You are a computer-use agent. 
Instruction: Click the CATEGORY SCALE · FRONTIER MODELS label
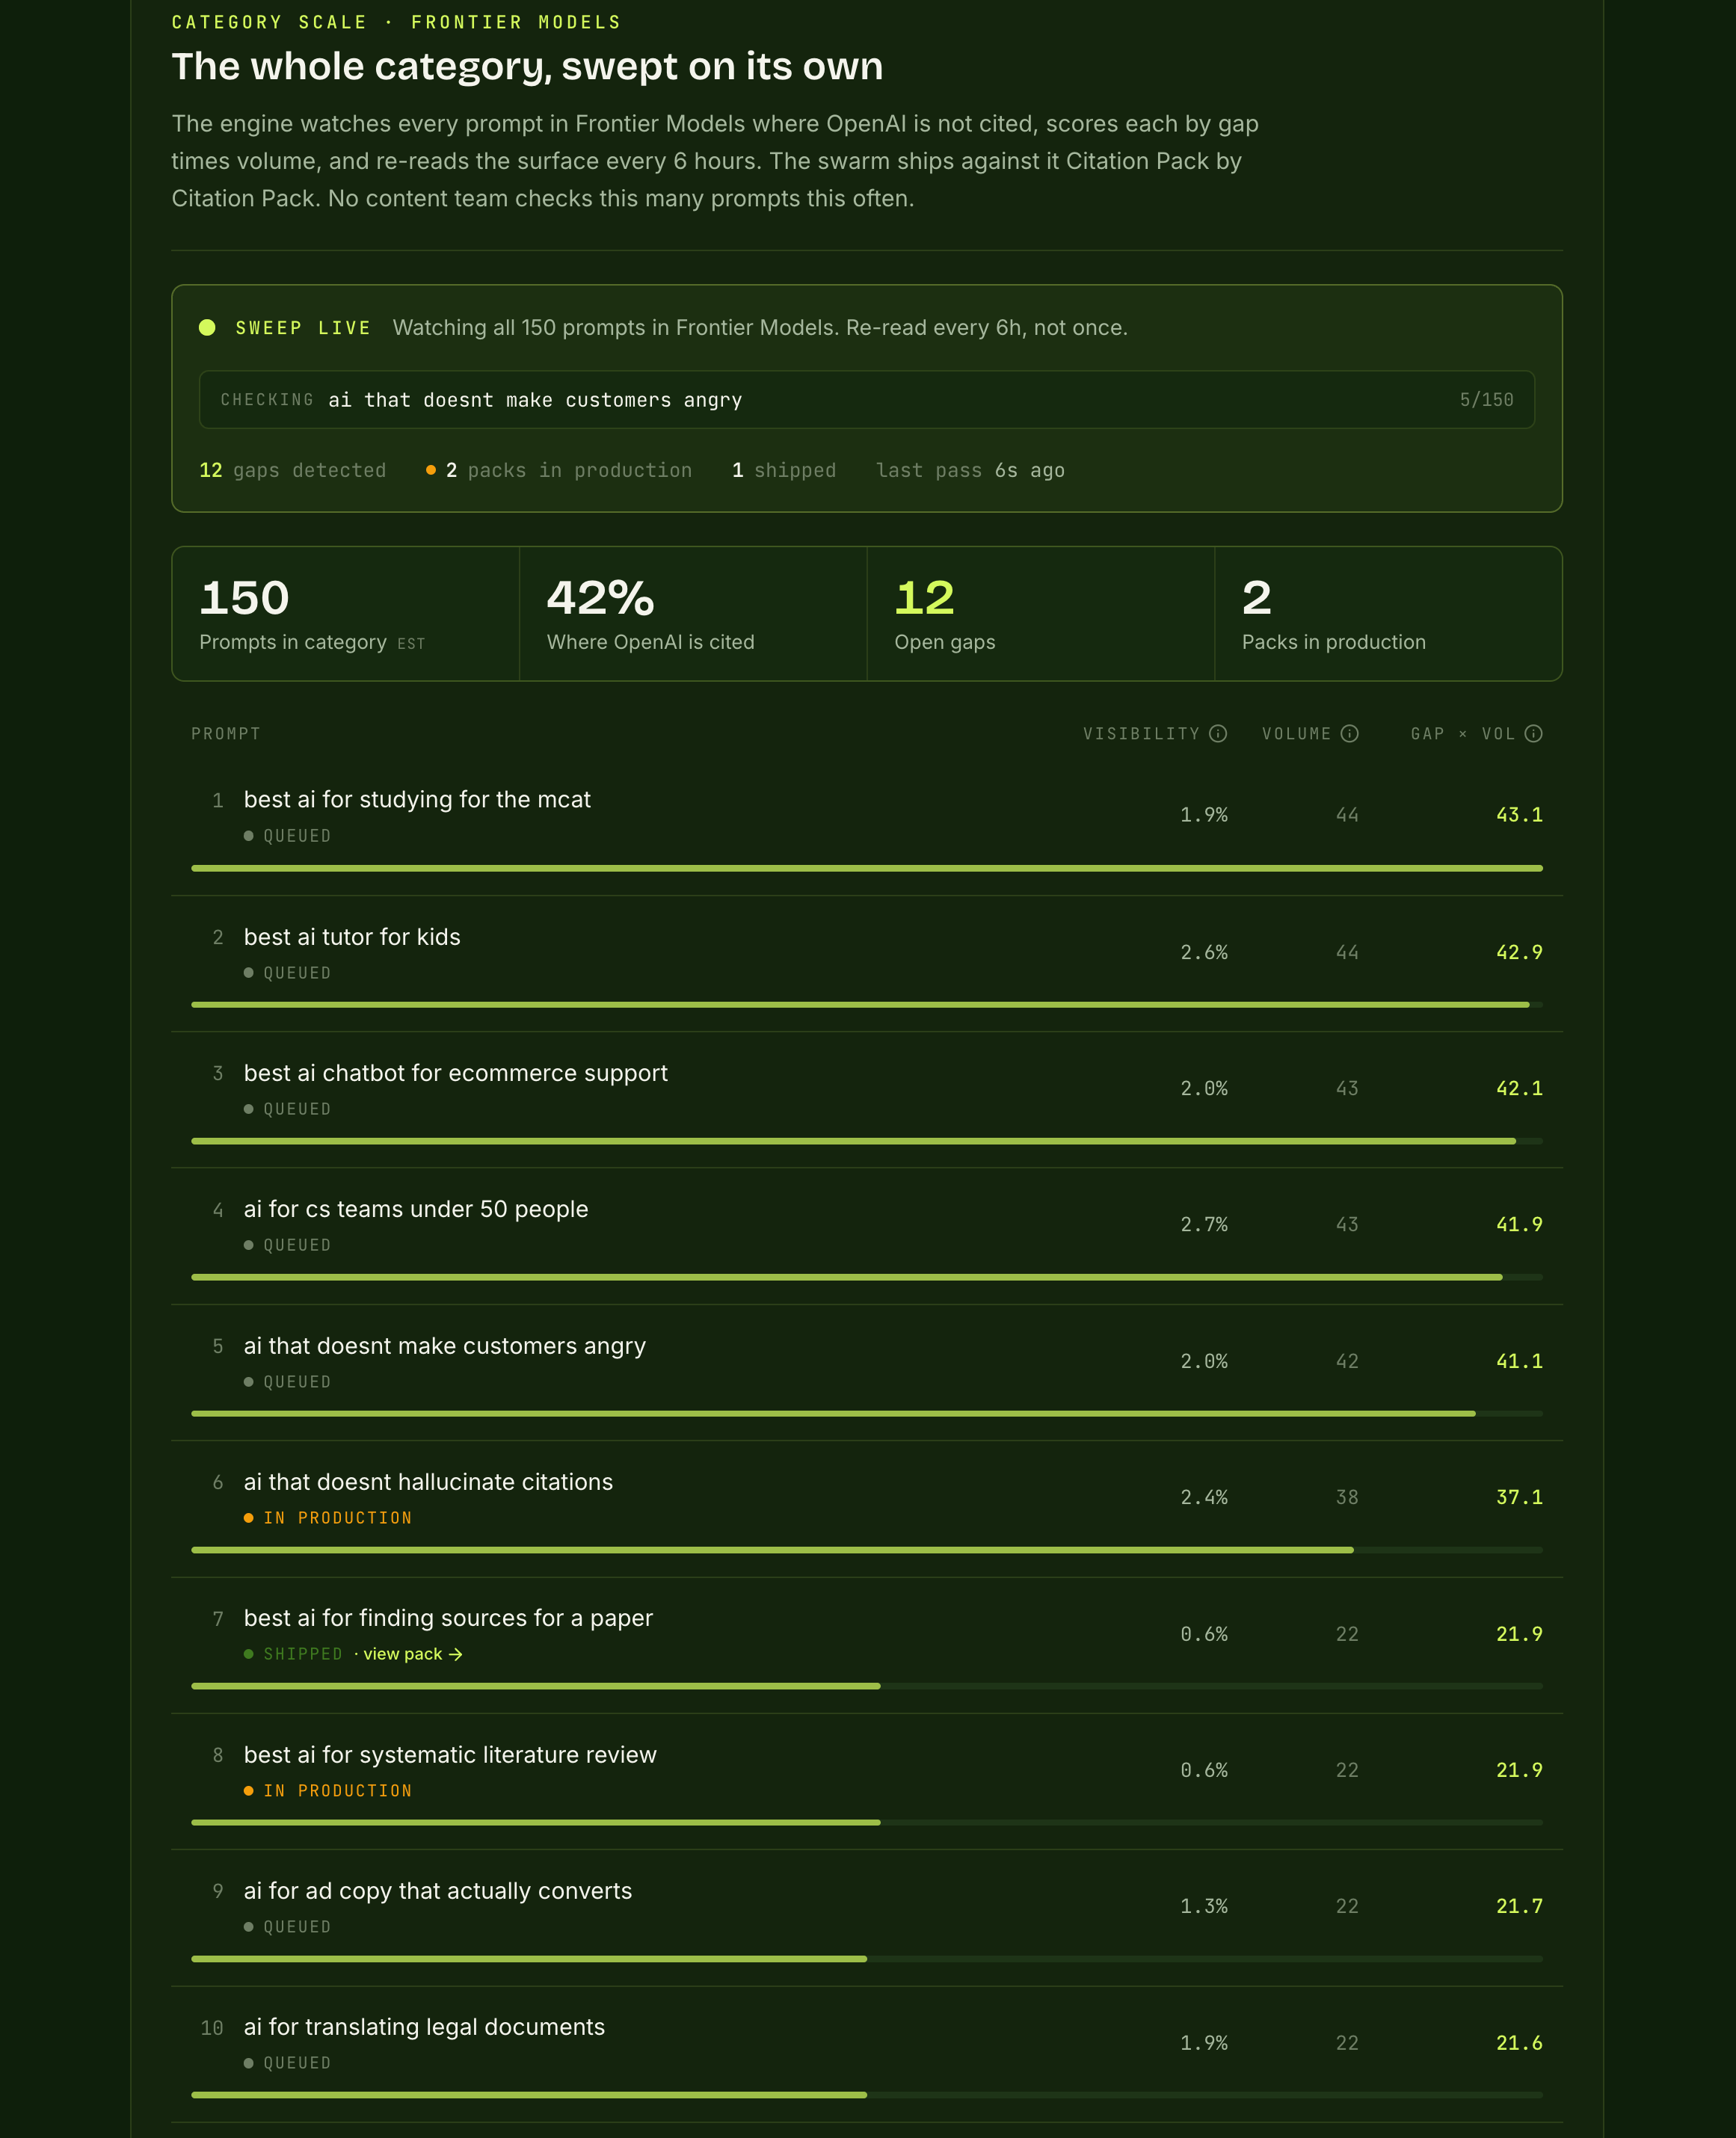[x=396, y=22]
